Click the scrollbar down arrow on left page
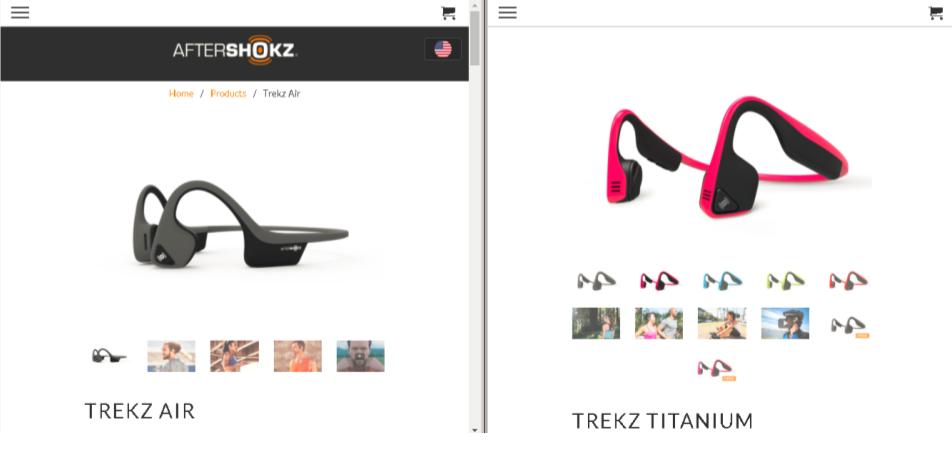This screenshot has width=952, height=457. pyautogui.click(x=475, y=430)
